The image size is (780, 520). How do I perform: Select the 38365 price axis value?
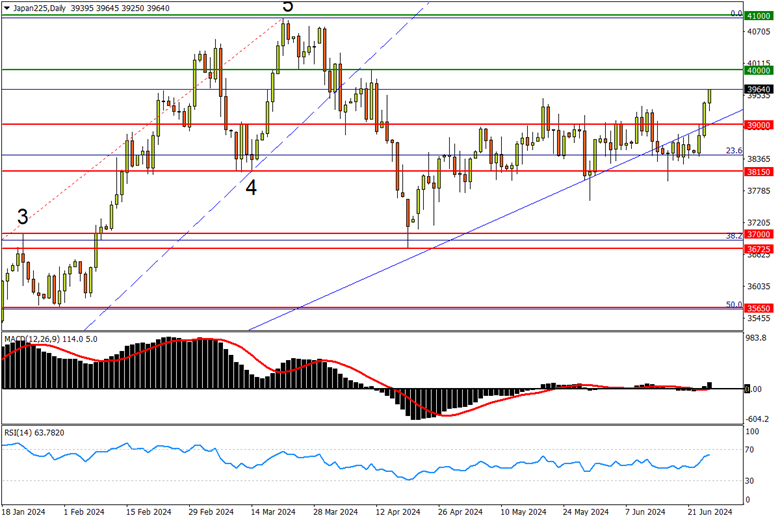point(759,159)
